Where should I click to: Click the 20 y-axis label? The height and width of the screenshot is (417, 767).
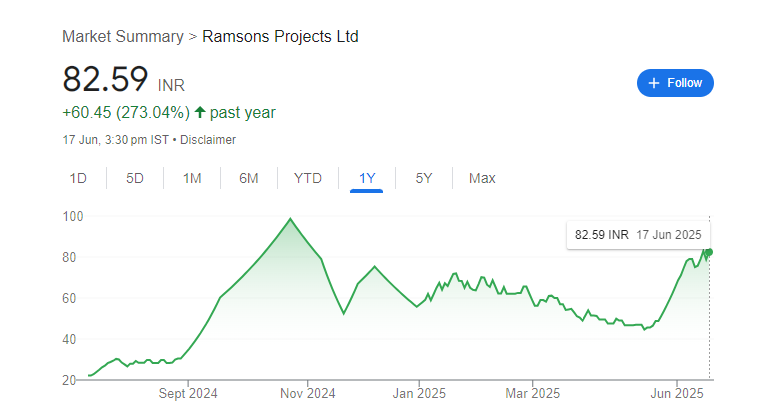tap(69, 380)
